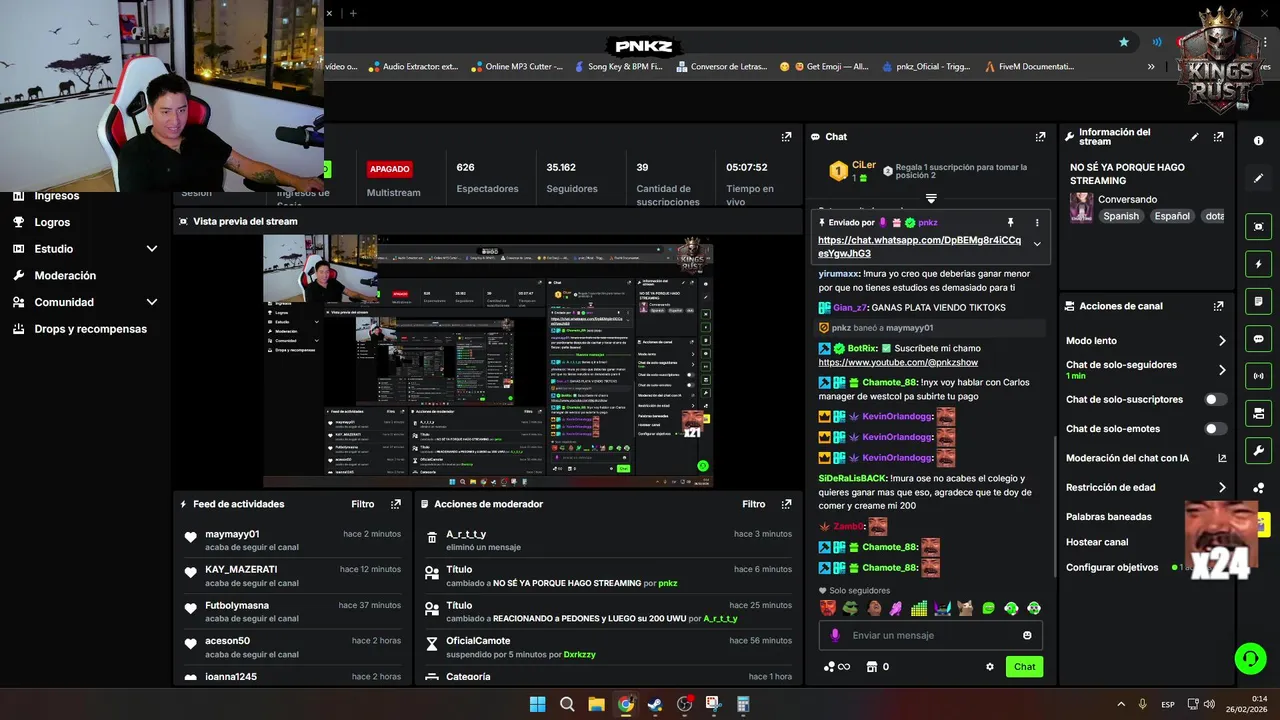Enable Chat de solo-emotes toggle
Viewport: 1280px width, 720px height.
1215,429
